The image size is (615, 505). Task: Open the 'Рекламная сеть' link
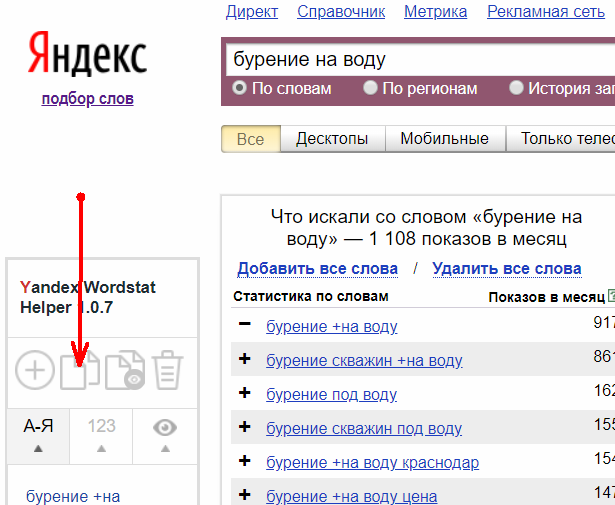(x=546, y=12)
